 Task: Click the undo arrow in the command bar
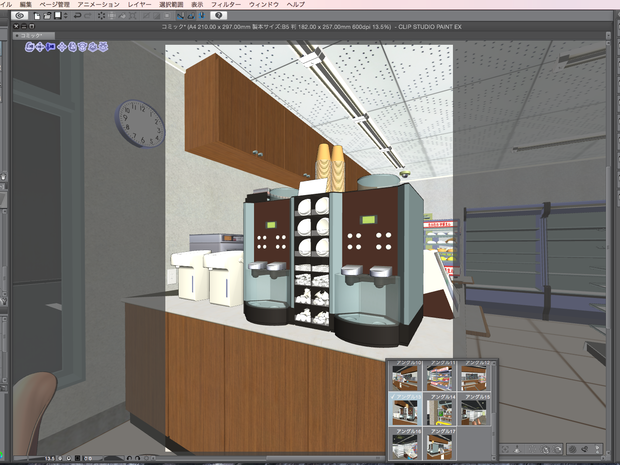tap(78, 16)
